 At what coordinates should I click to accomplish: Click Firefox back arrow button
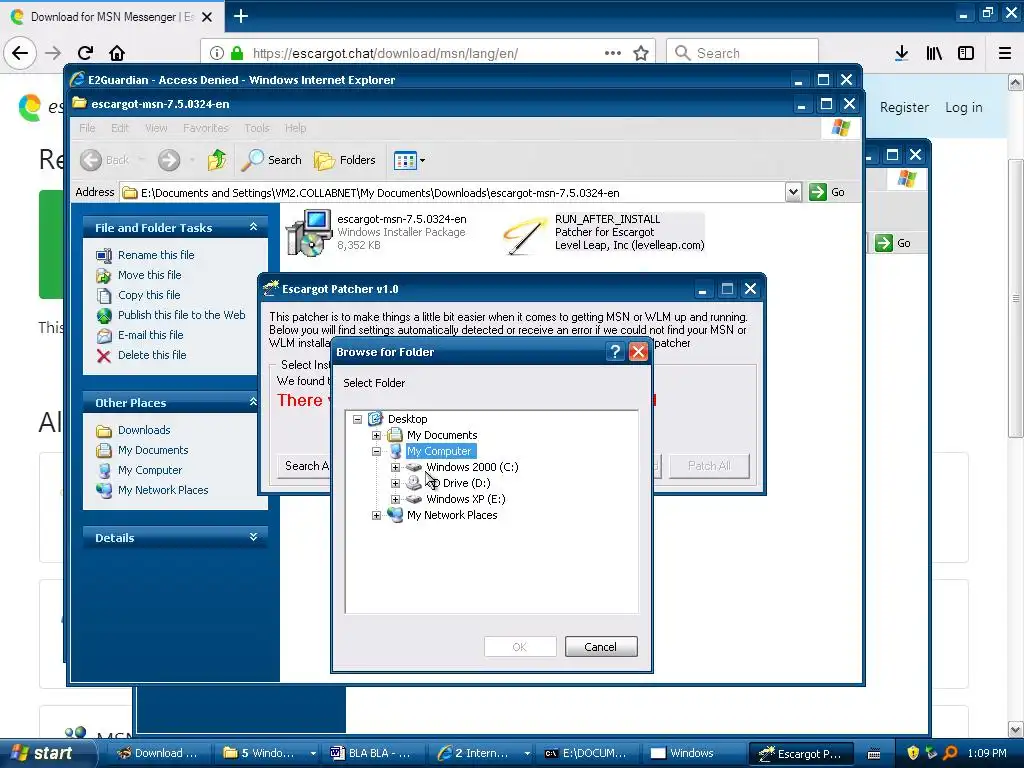tap(20, 53)
